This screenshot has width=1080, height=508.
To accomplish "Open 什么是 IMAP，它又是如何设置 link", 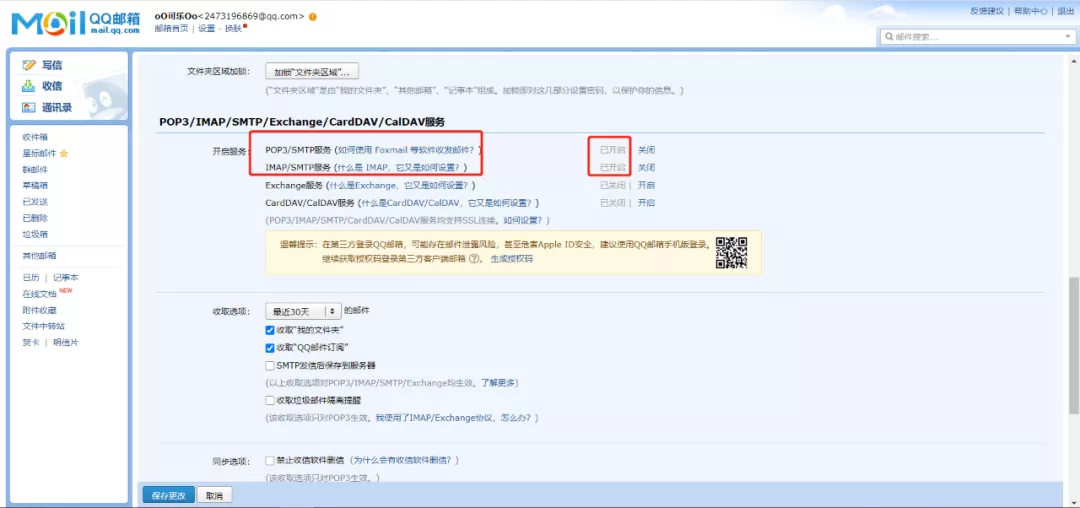I will [x=399, y=167].
